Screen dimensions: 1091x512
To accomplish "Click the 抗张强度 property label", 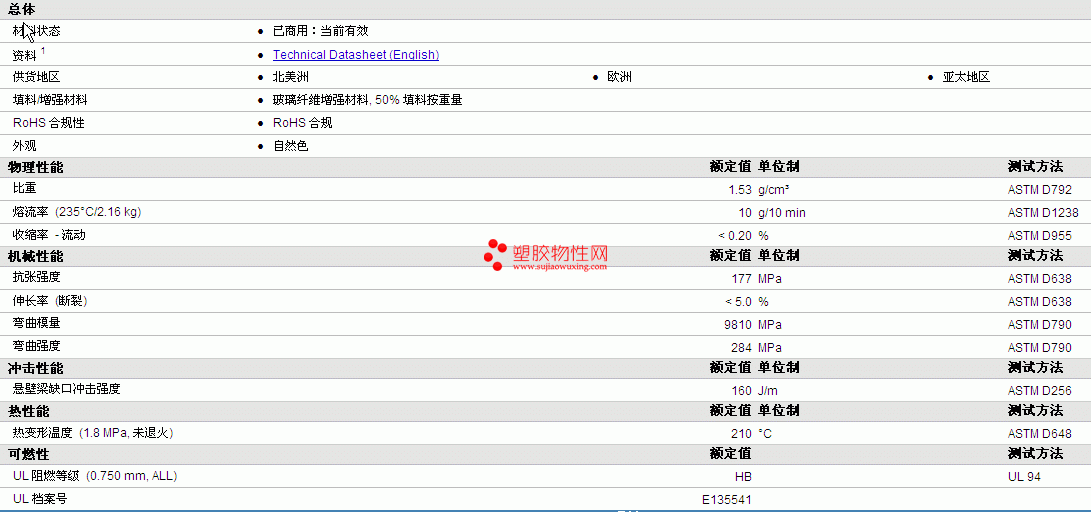I will click(37, 277).
